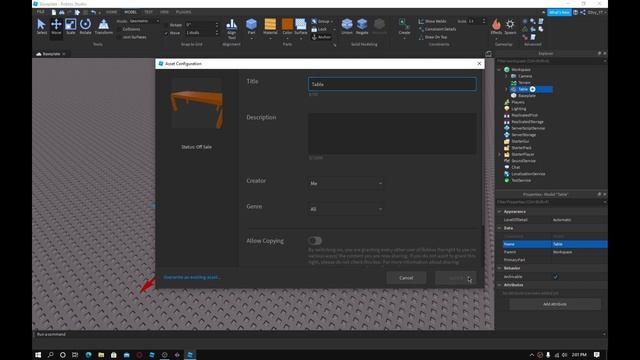640x360 pixels.
Task: Switch to the PLUGINS ribbon tab
Action: tap(183, 12)
